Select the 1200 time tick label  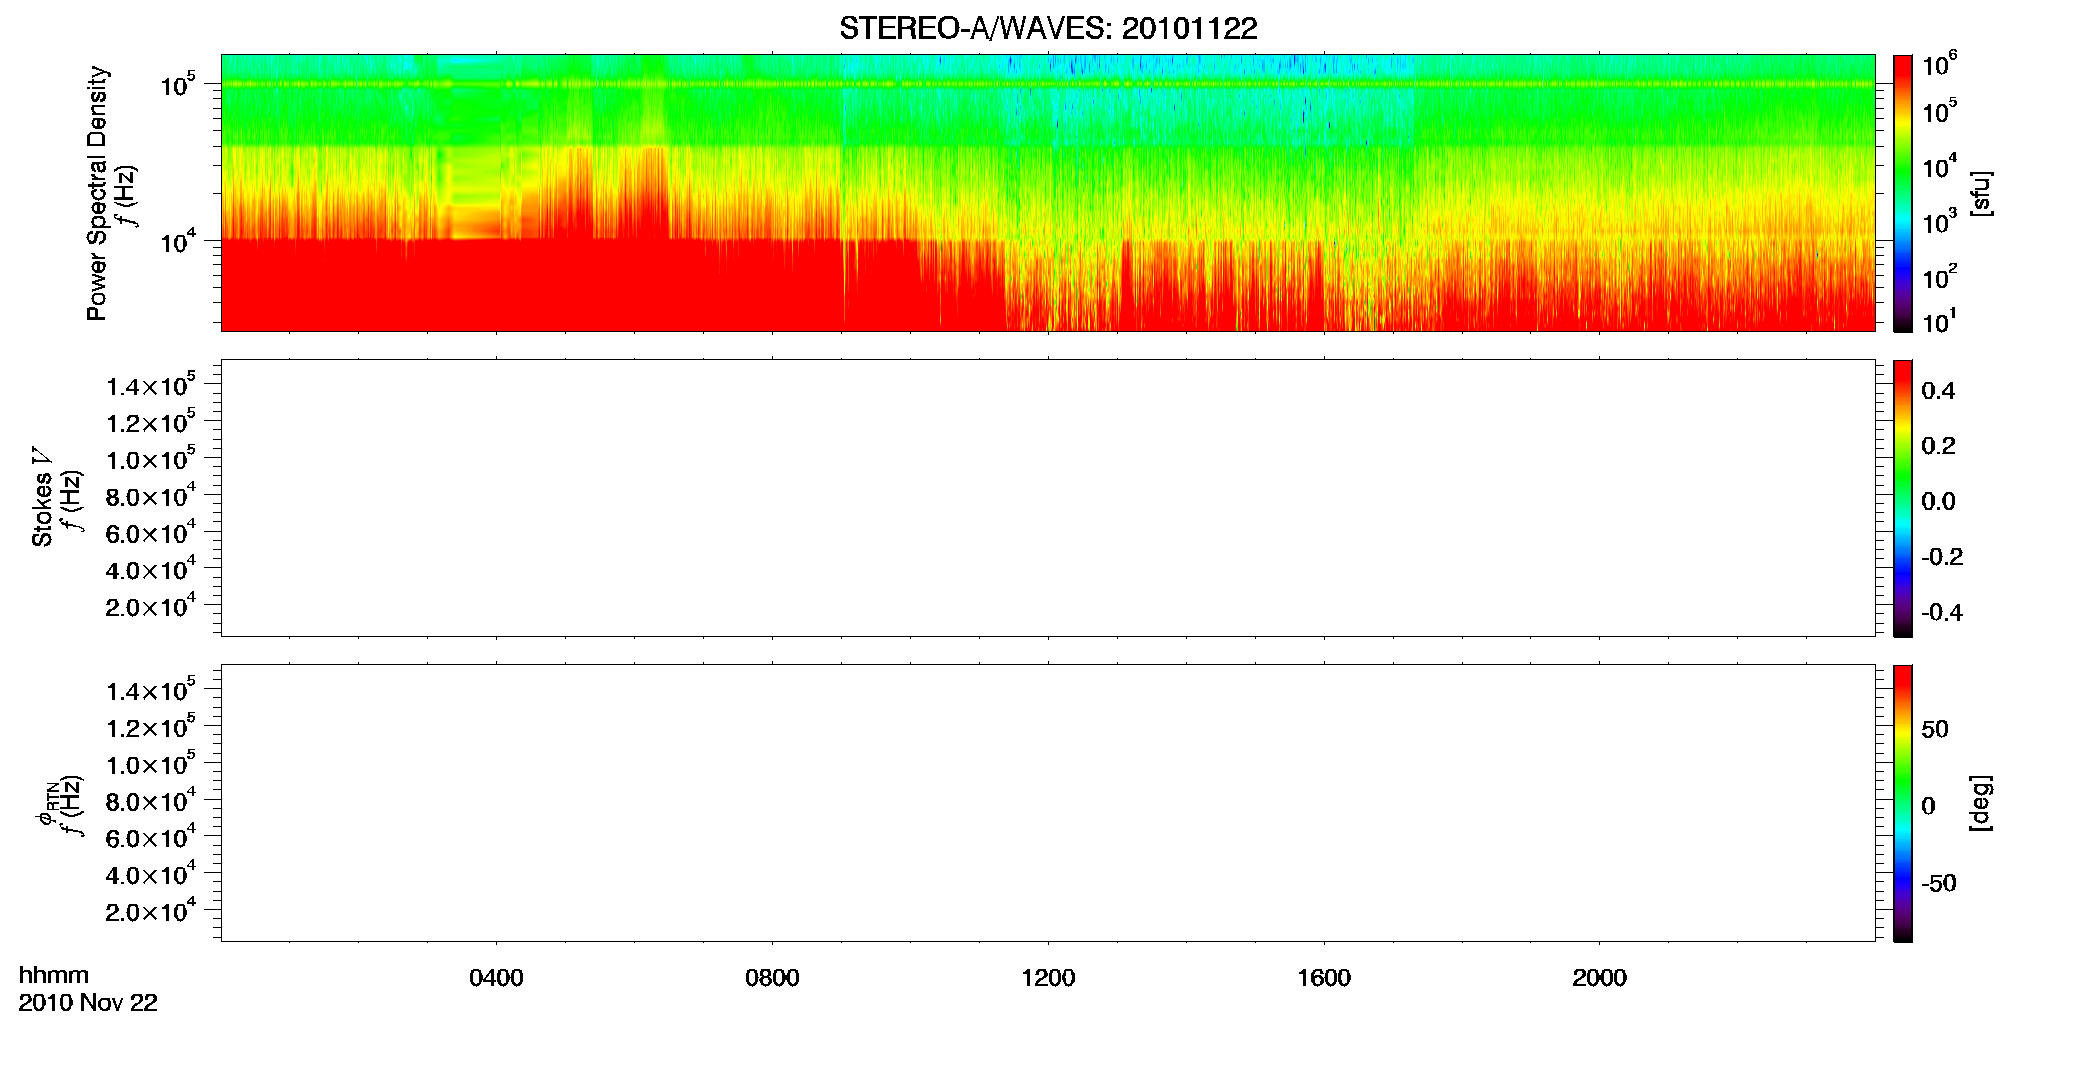coord(1048,978)
